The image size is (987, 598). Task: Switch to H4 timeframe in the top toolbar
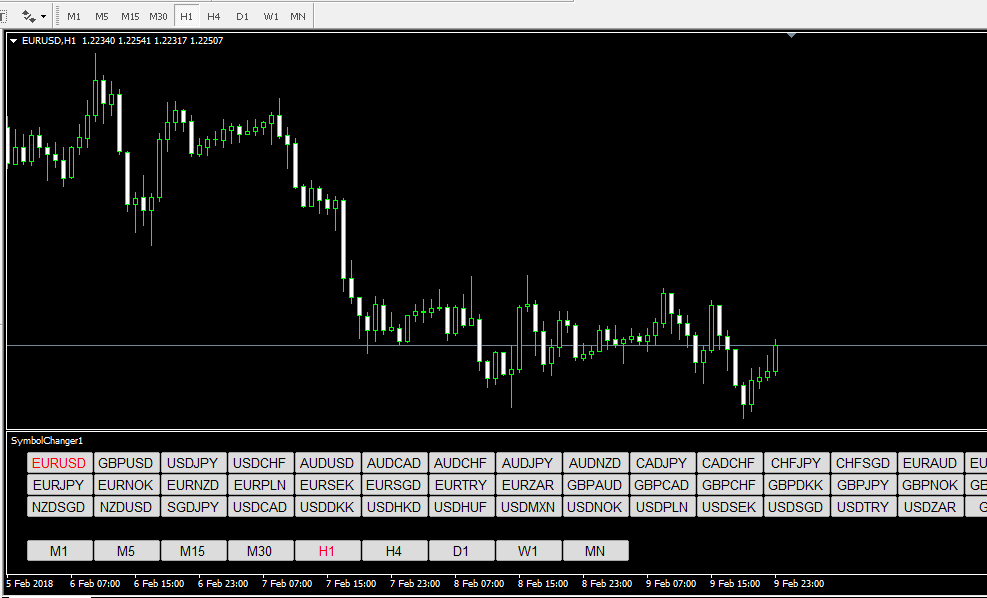tap(214, 17)
